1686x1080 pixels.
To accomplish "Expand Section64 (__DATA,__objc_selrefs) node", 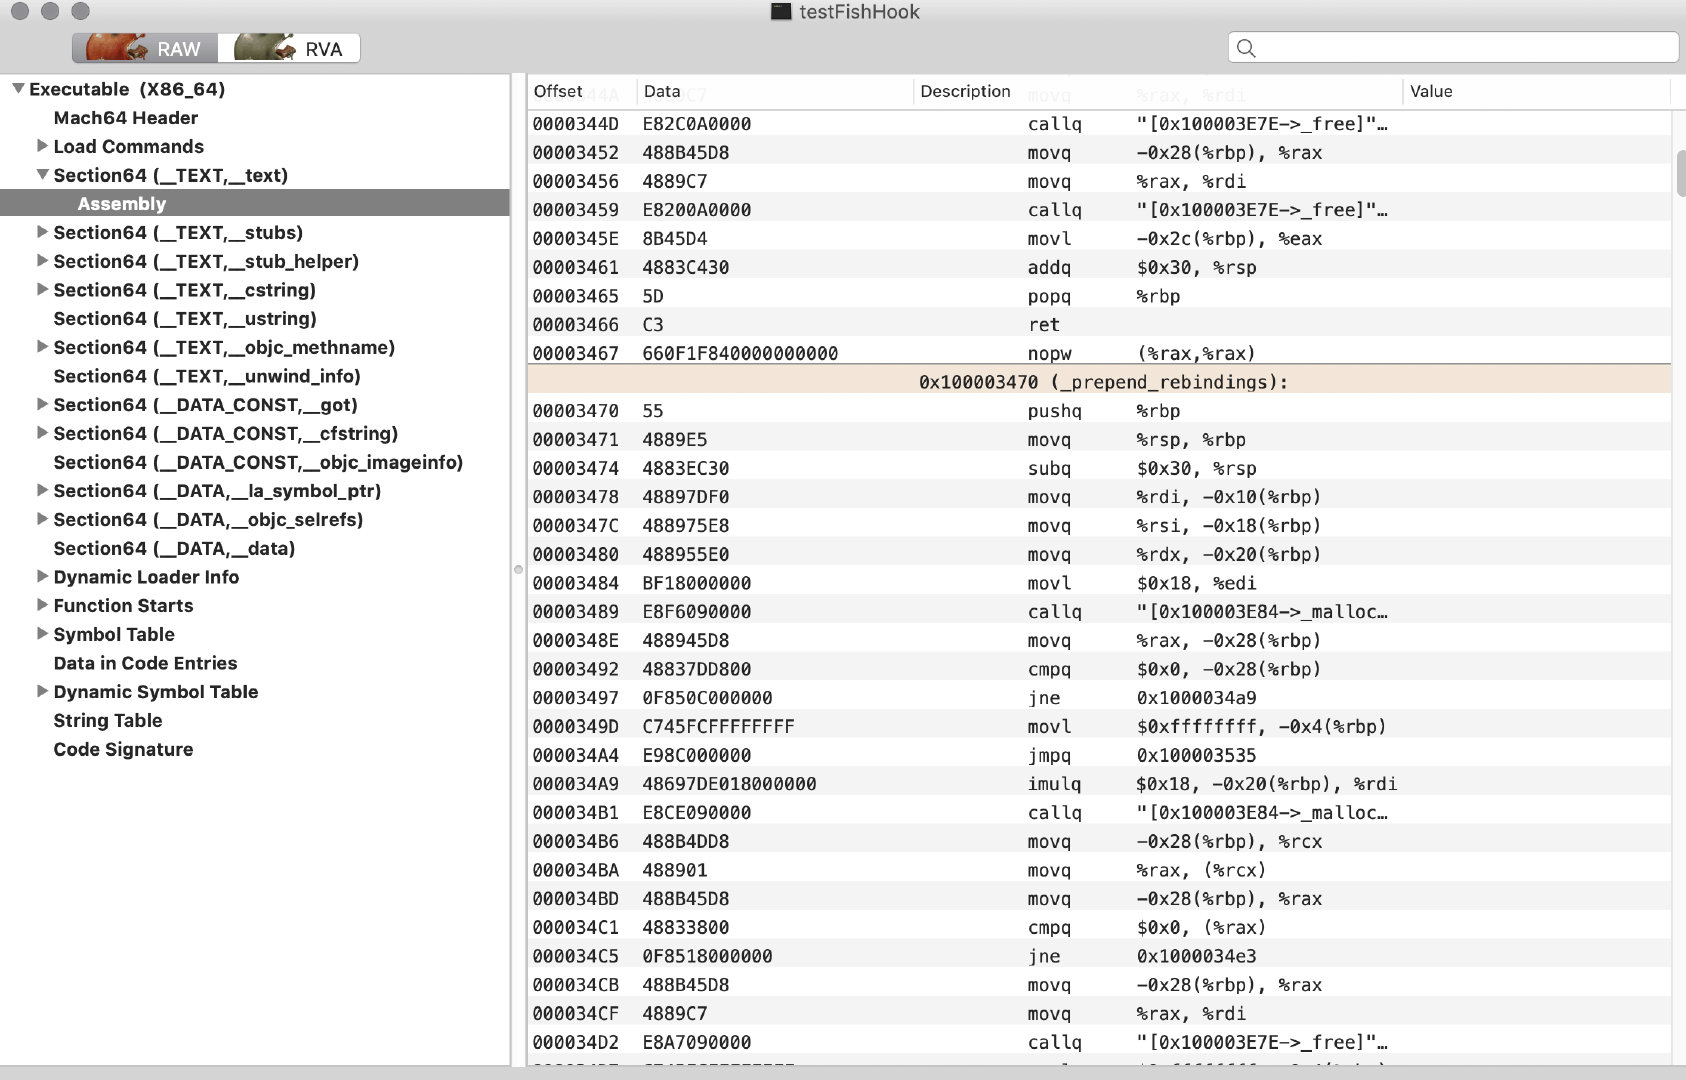I will tap(42, 519).
